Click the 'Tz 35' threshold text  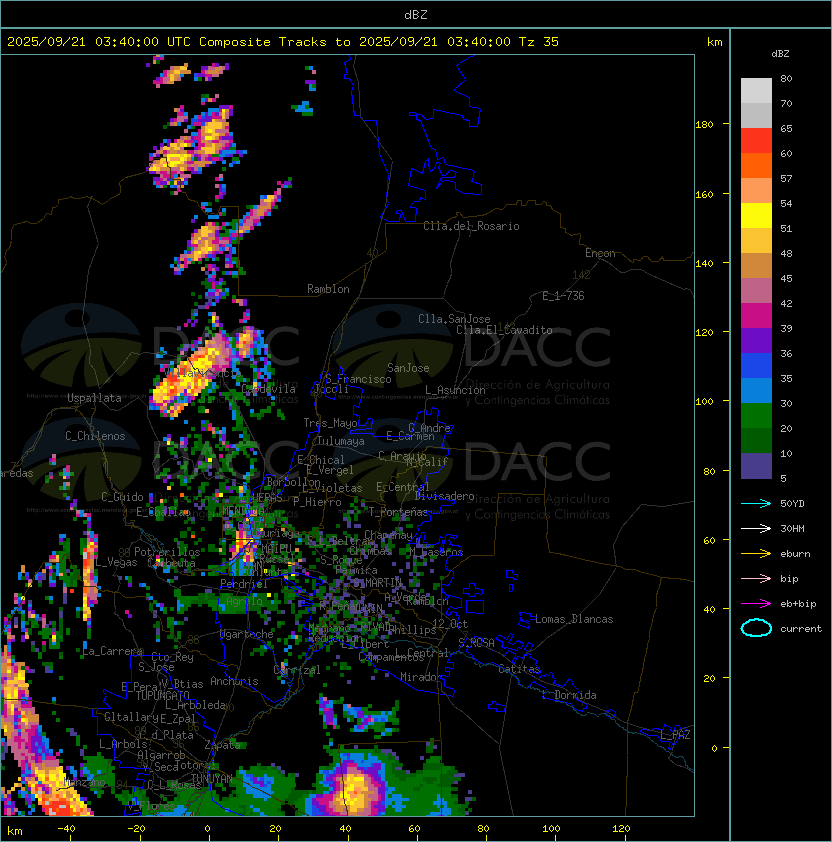539,42
